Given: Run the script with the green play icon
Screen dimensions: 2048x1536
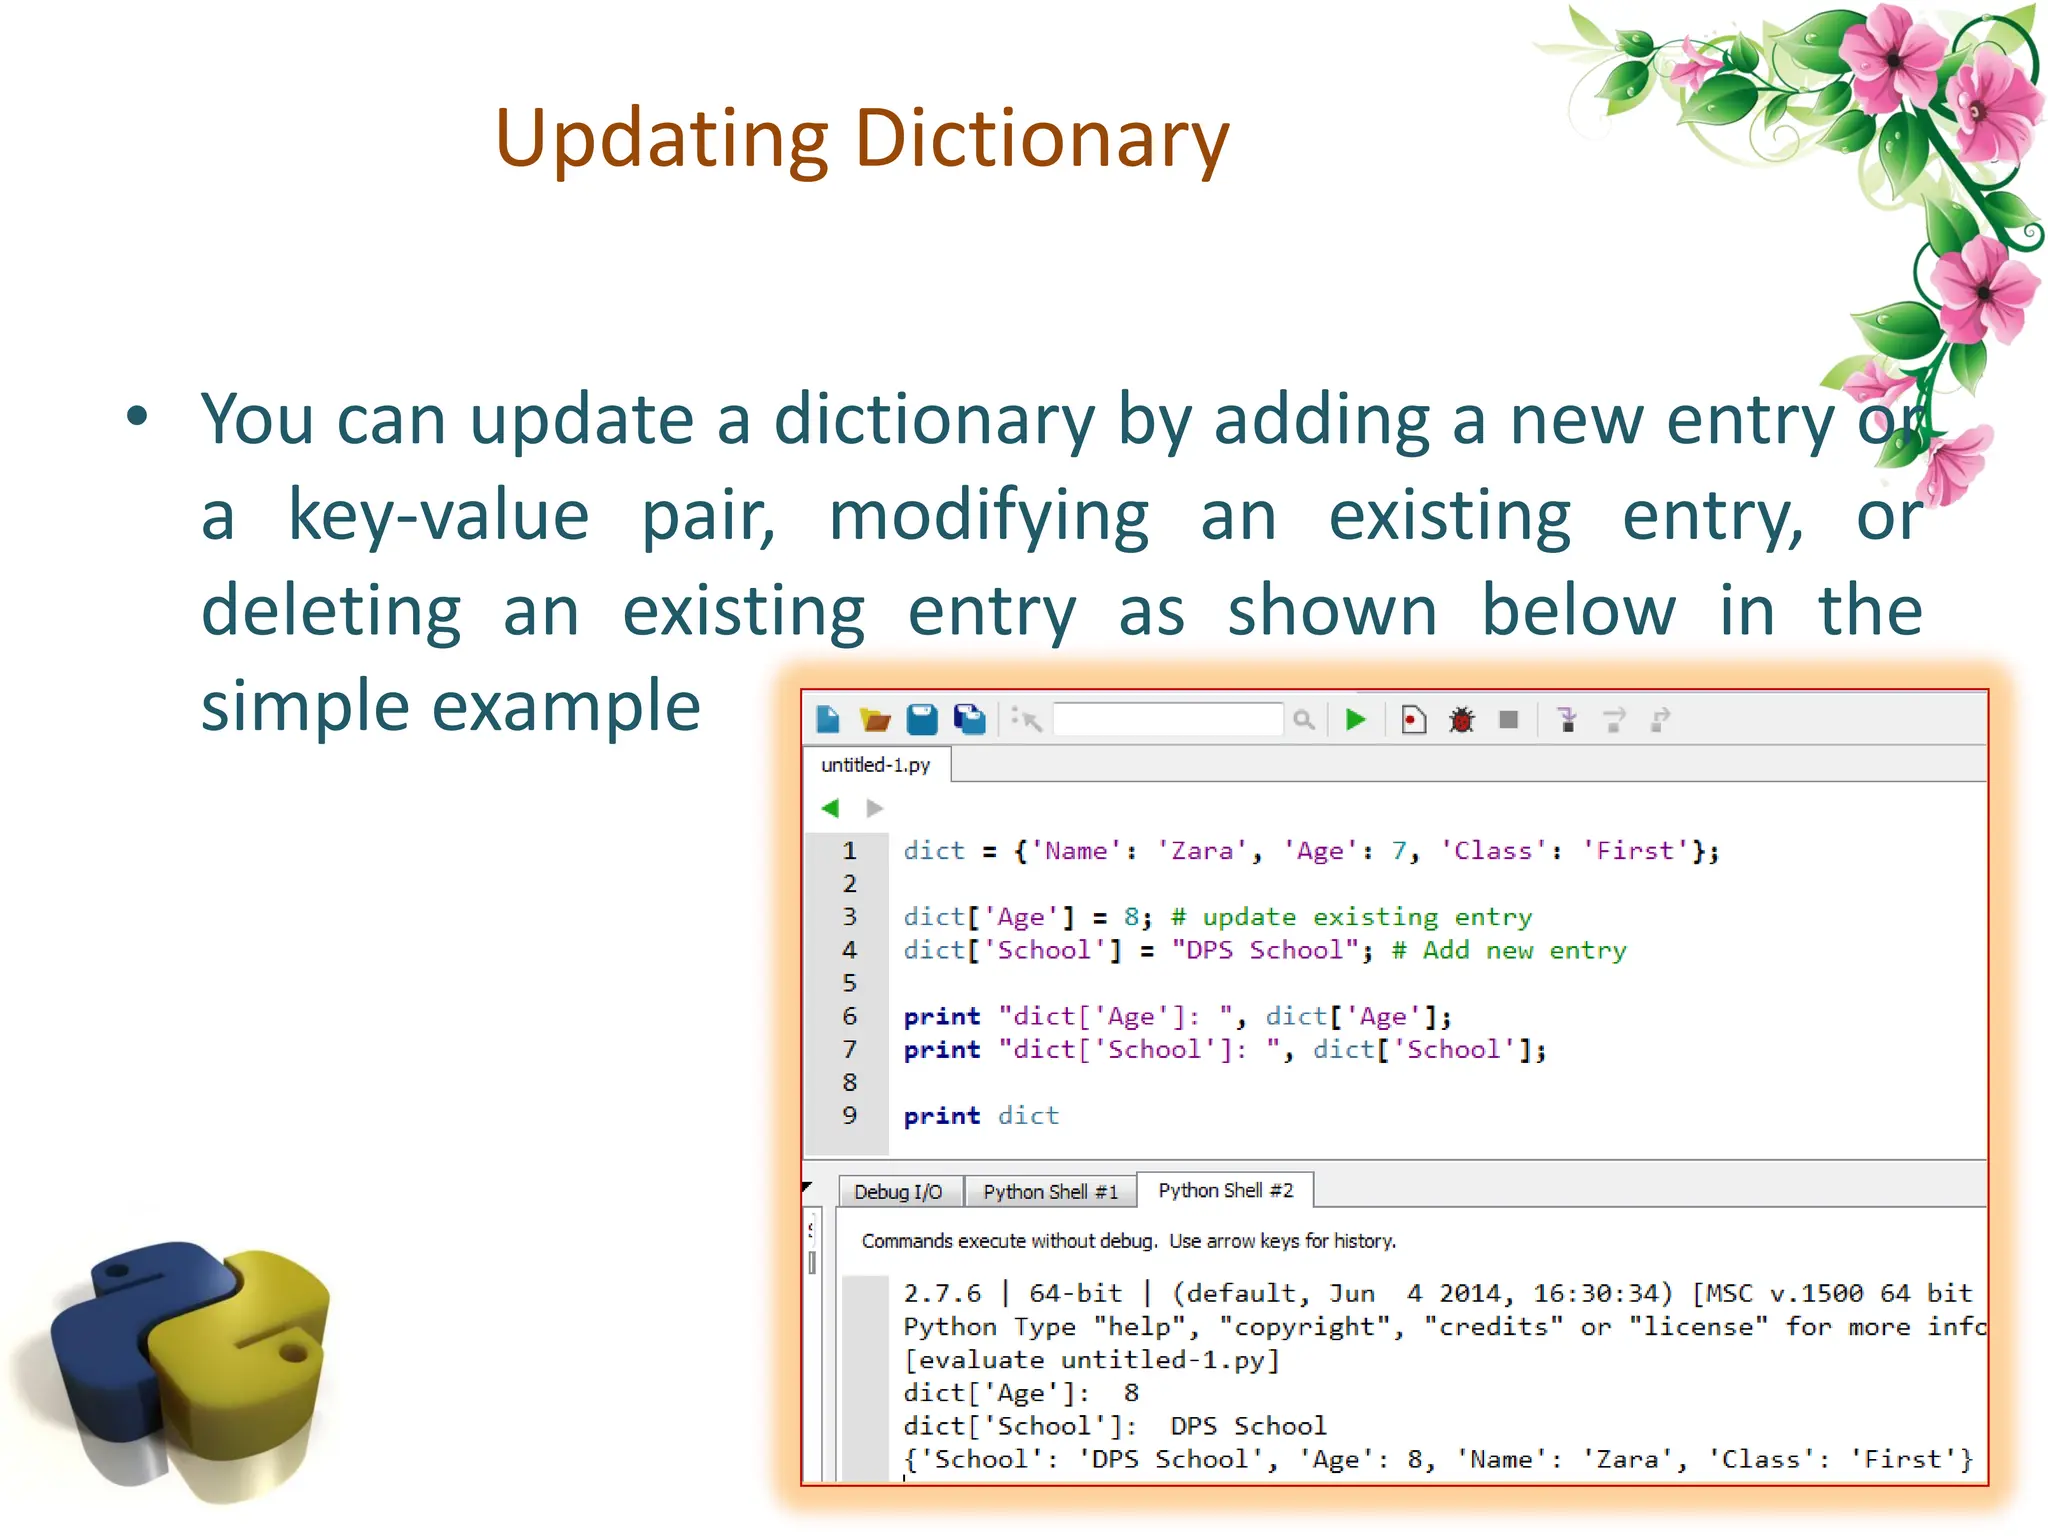Looking at the screenshot, I should (1356, 719).
